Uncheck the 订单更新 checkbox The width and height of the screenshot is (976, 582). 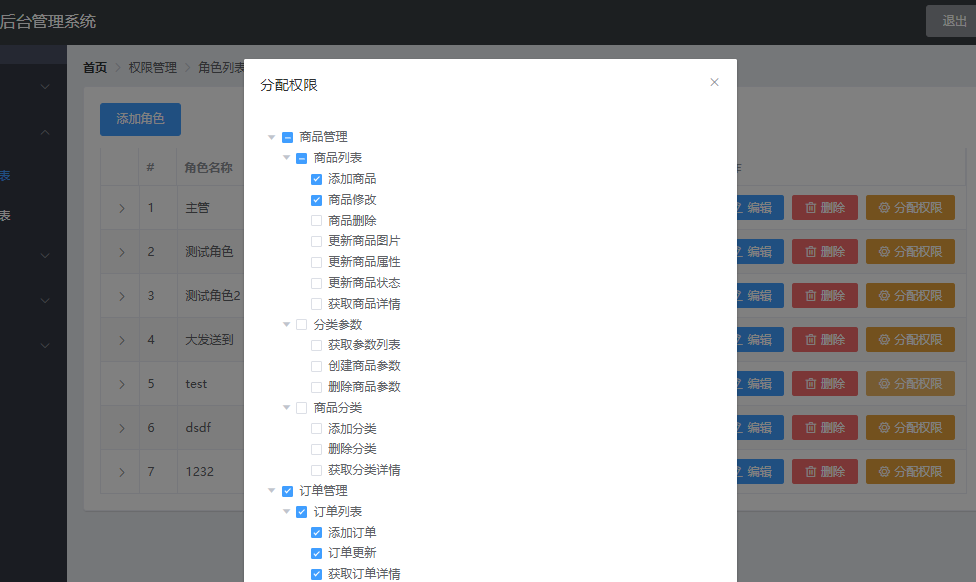316,553
